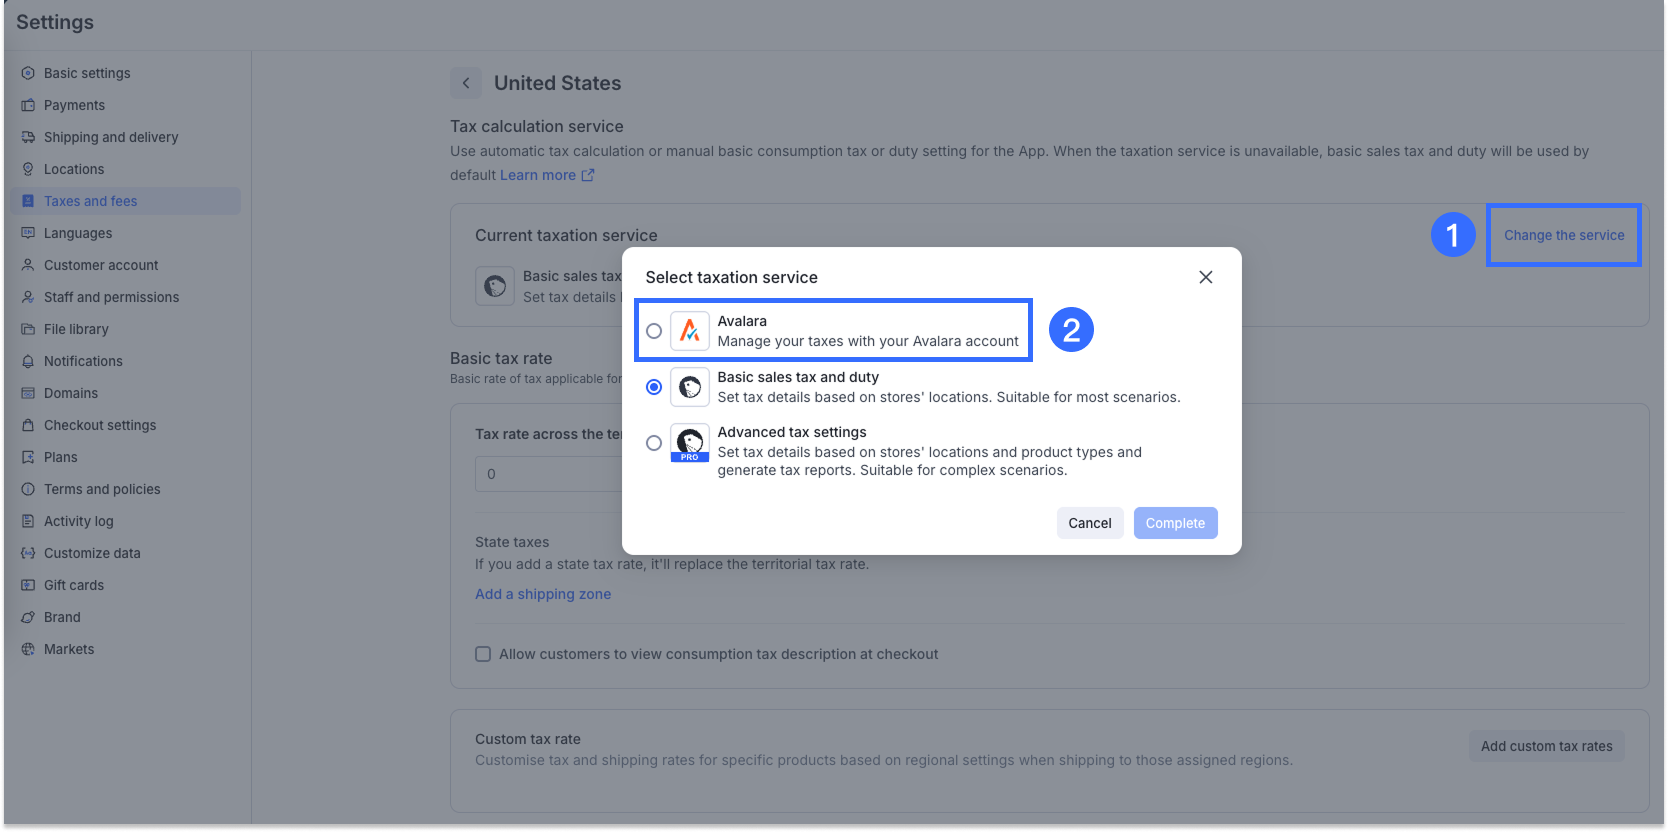1668x832 pixels.
Task: Click the Shipping and delivery truck icon
Action: (28, 137)
